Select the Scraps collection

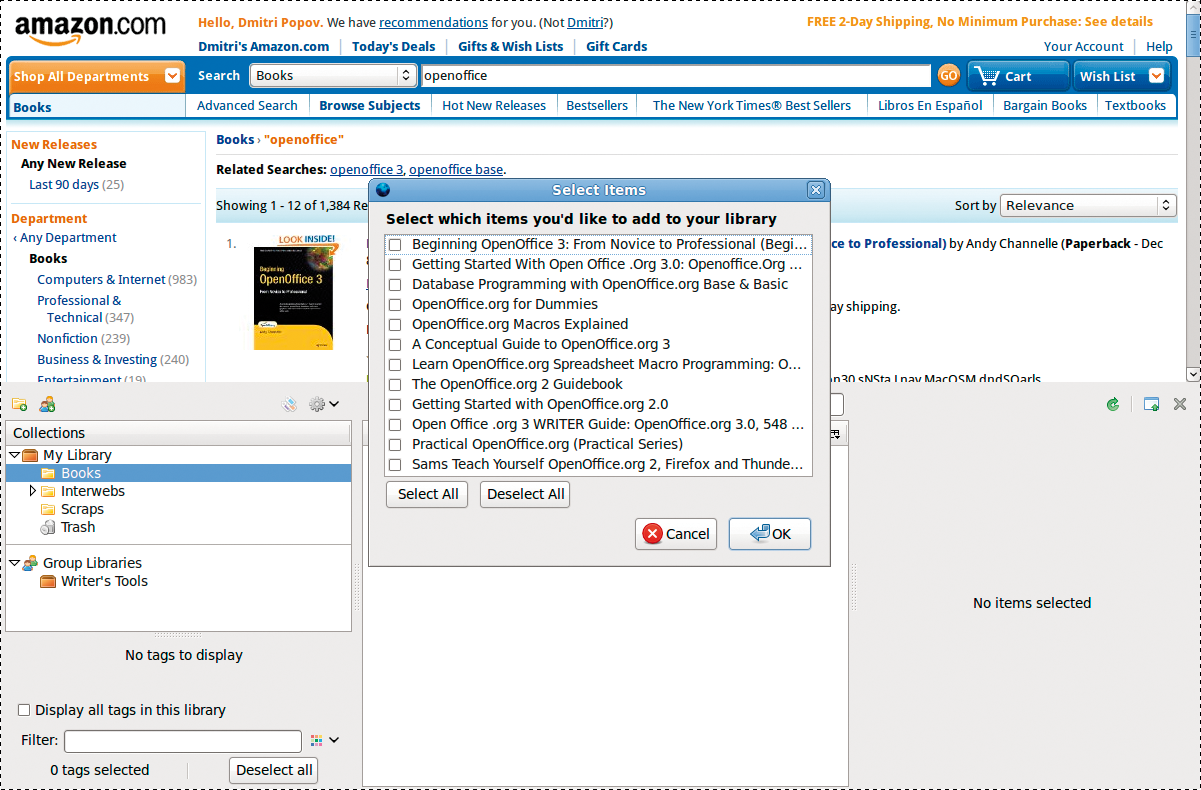178,509
